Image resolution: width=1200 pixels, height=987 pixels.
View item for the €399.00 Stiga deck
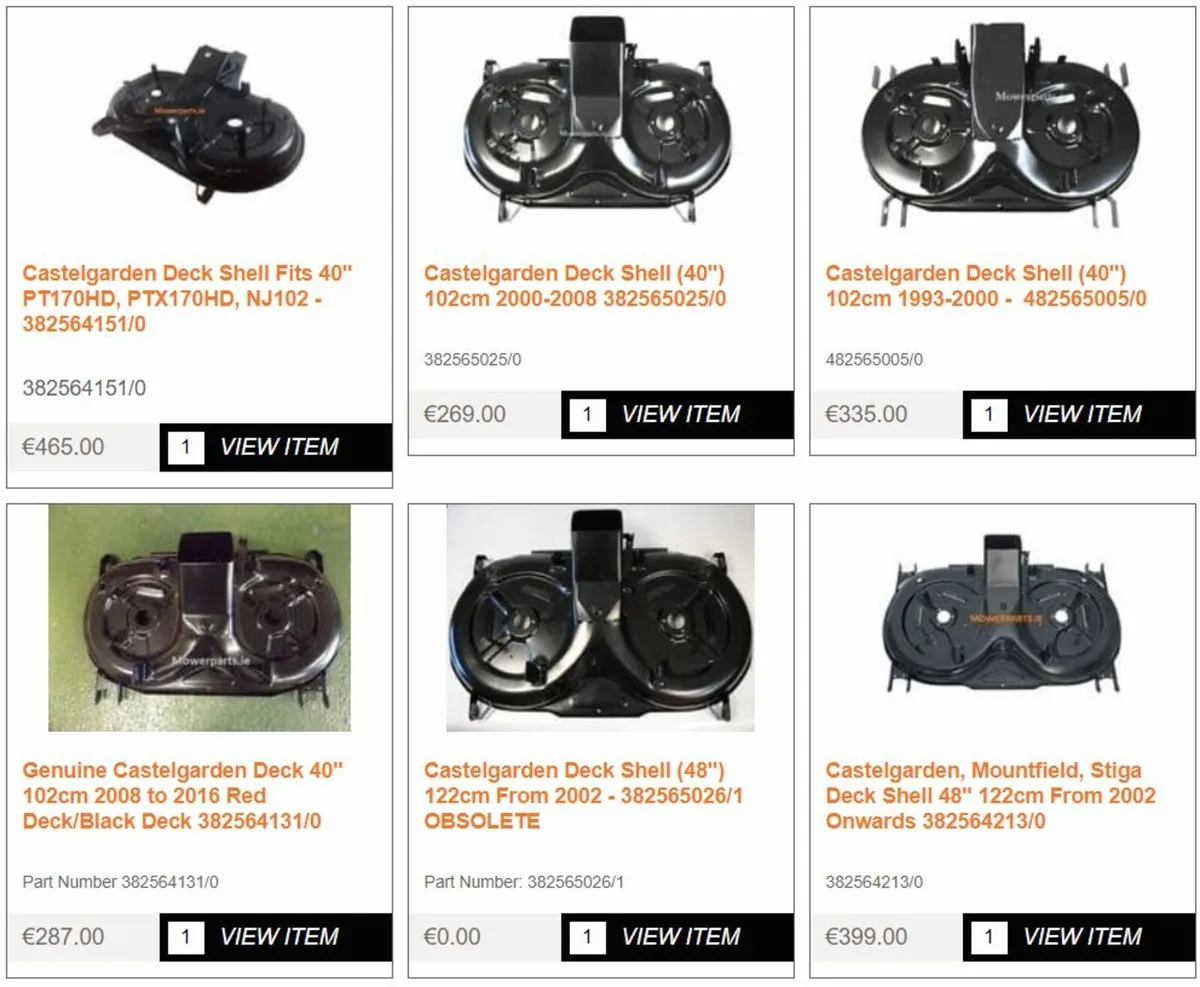(x=1083, y=937)
